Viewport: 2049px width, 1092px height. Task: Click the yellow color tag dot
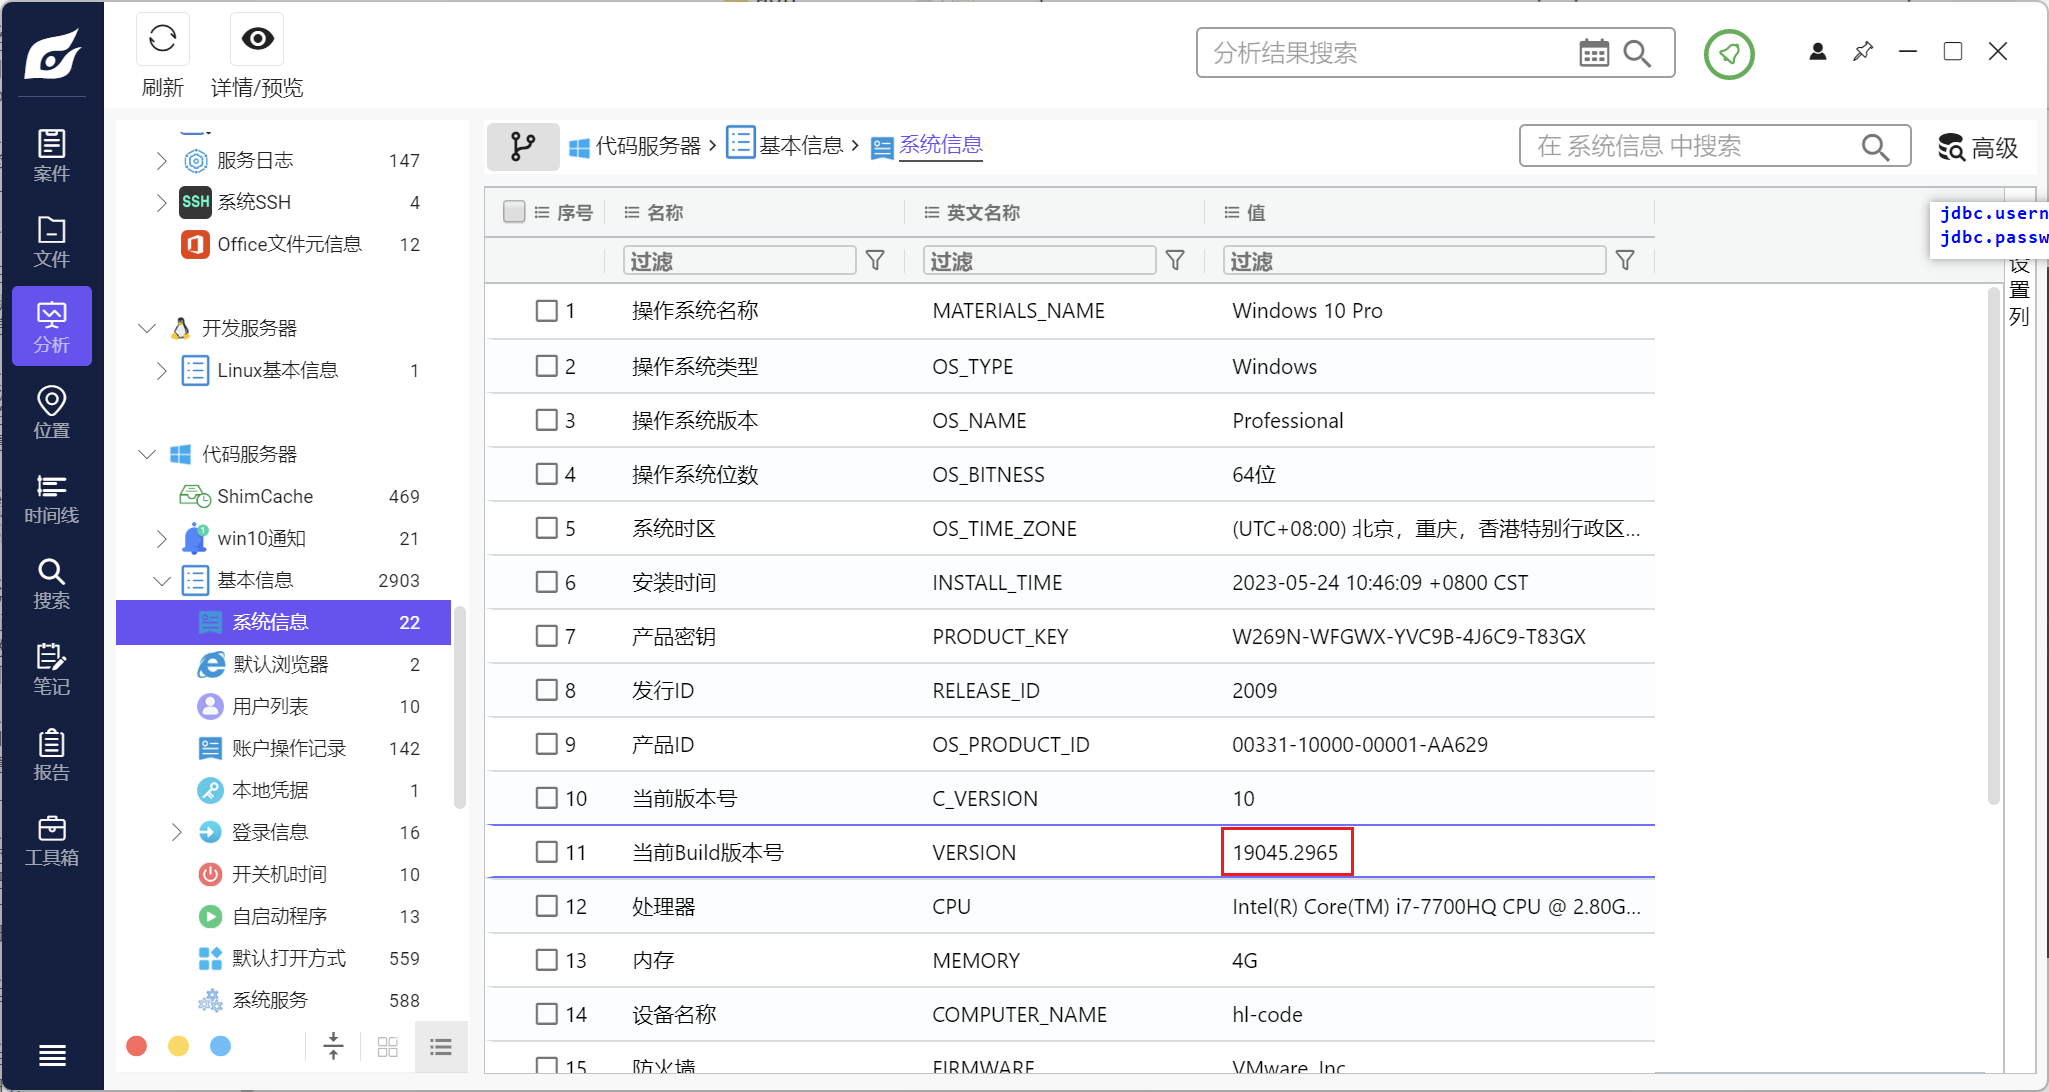(x=179, y=1046)
